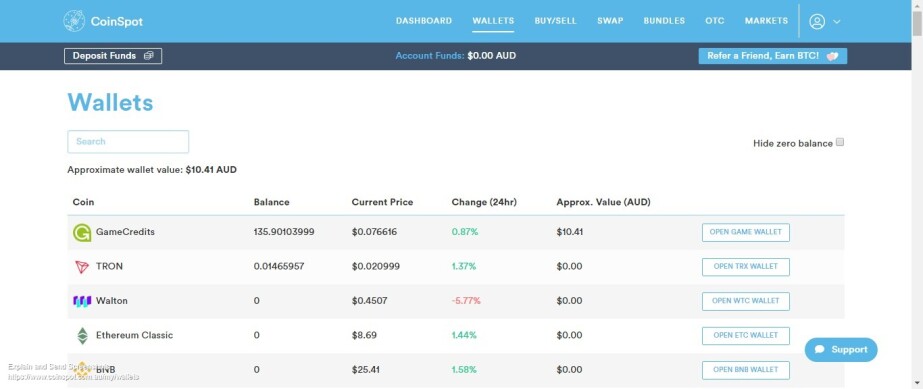Open the Swap page
923x389 pixels.
(x=610, y=21)
